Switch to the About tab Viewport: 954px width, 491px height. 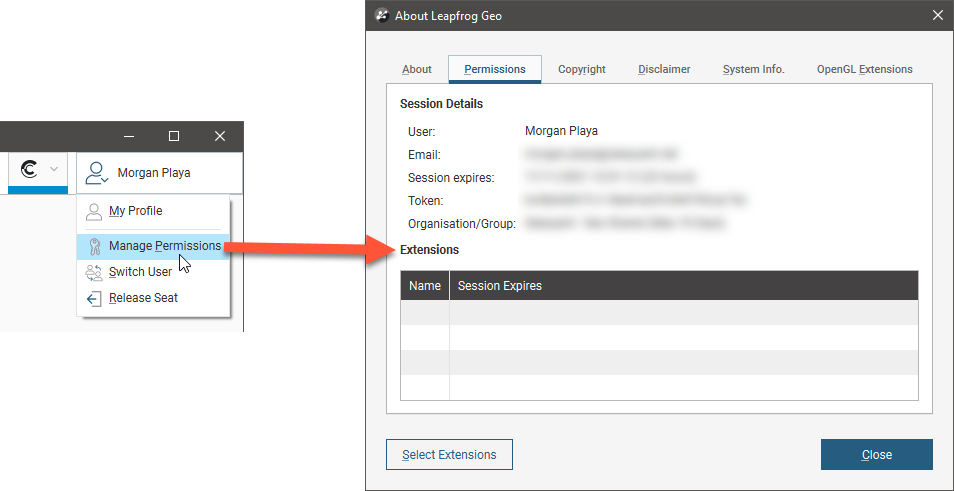tap(417, 70)
